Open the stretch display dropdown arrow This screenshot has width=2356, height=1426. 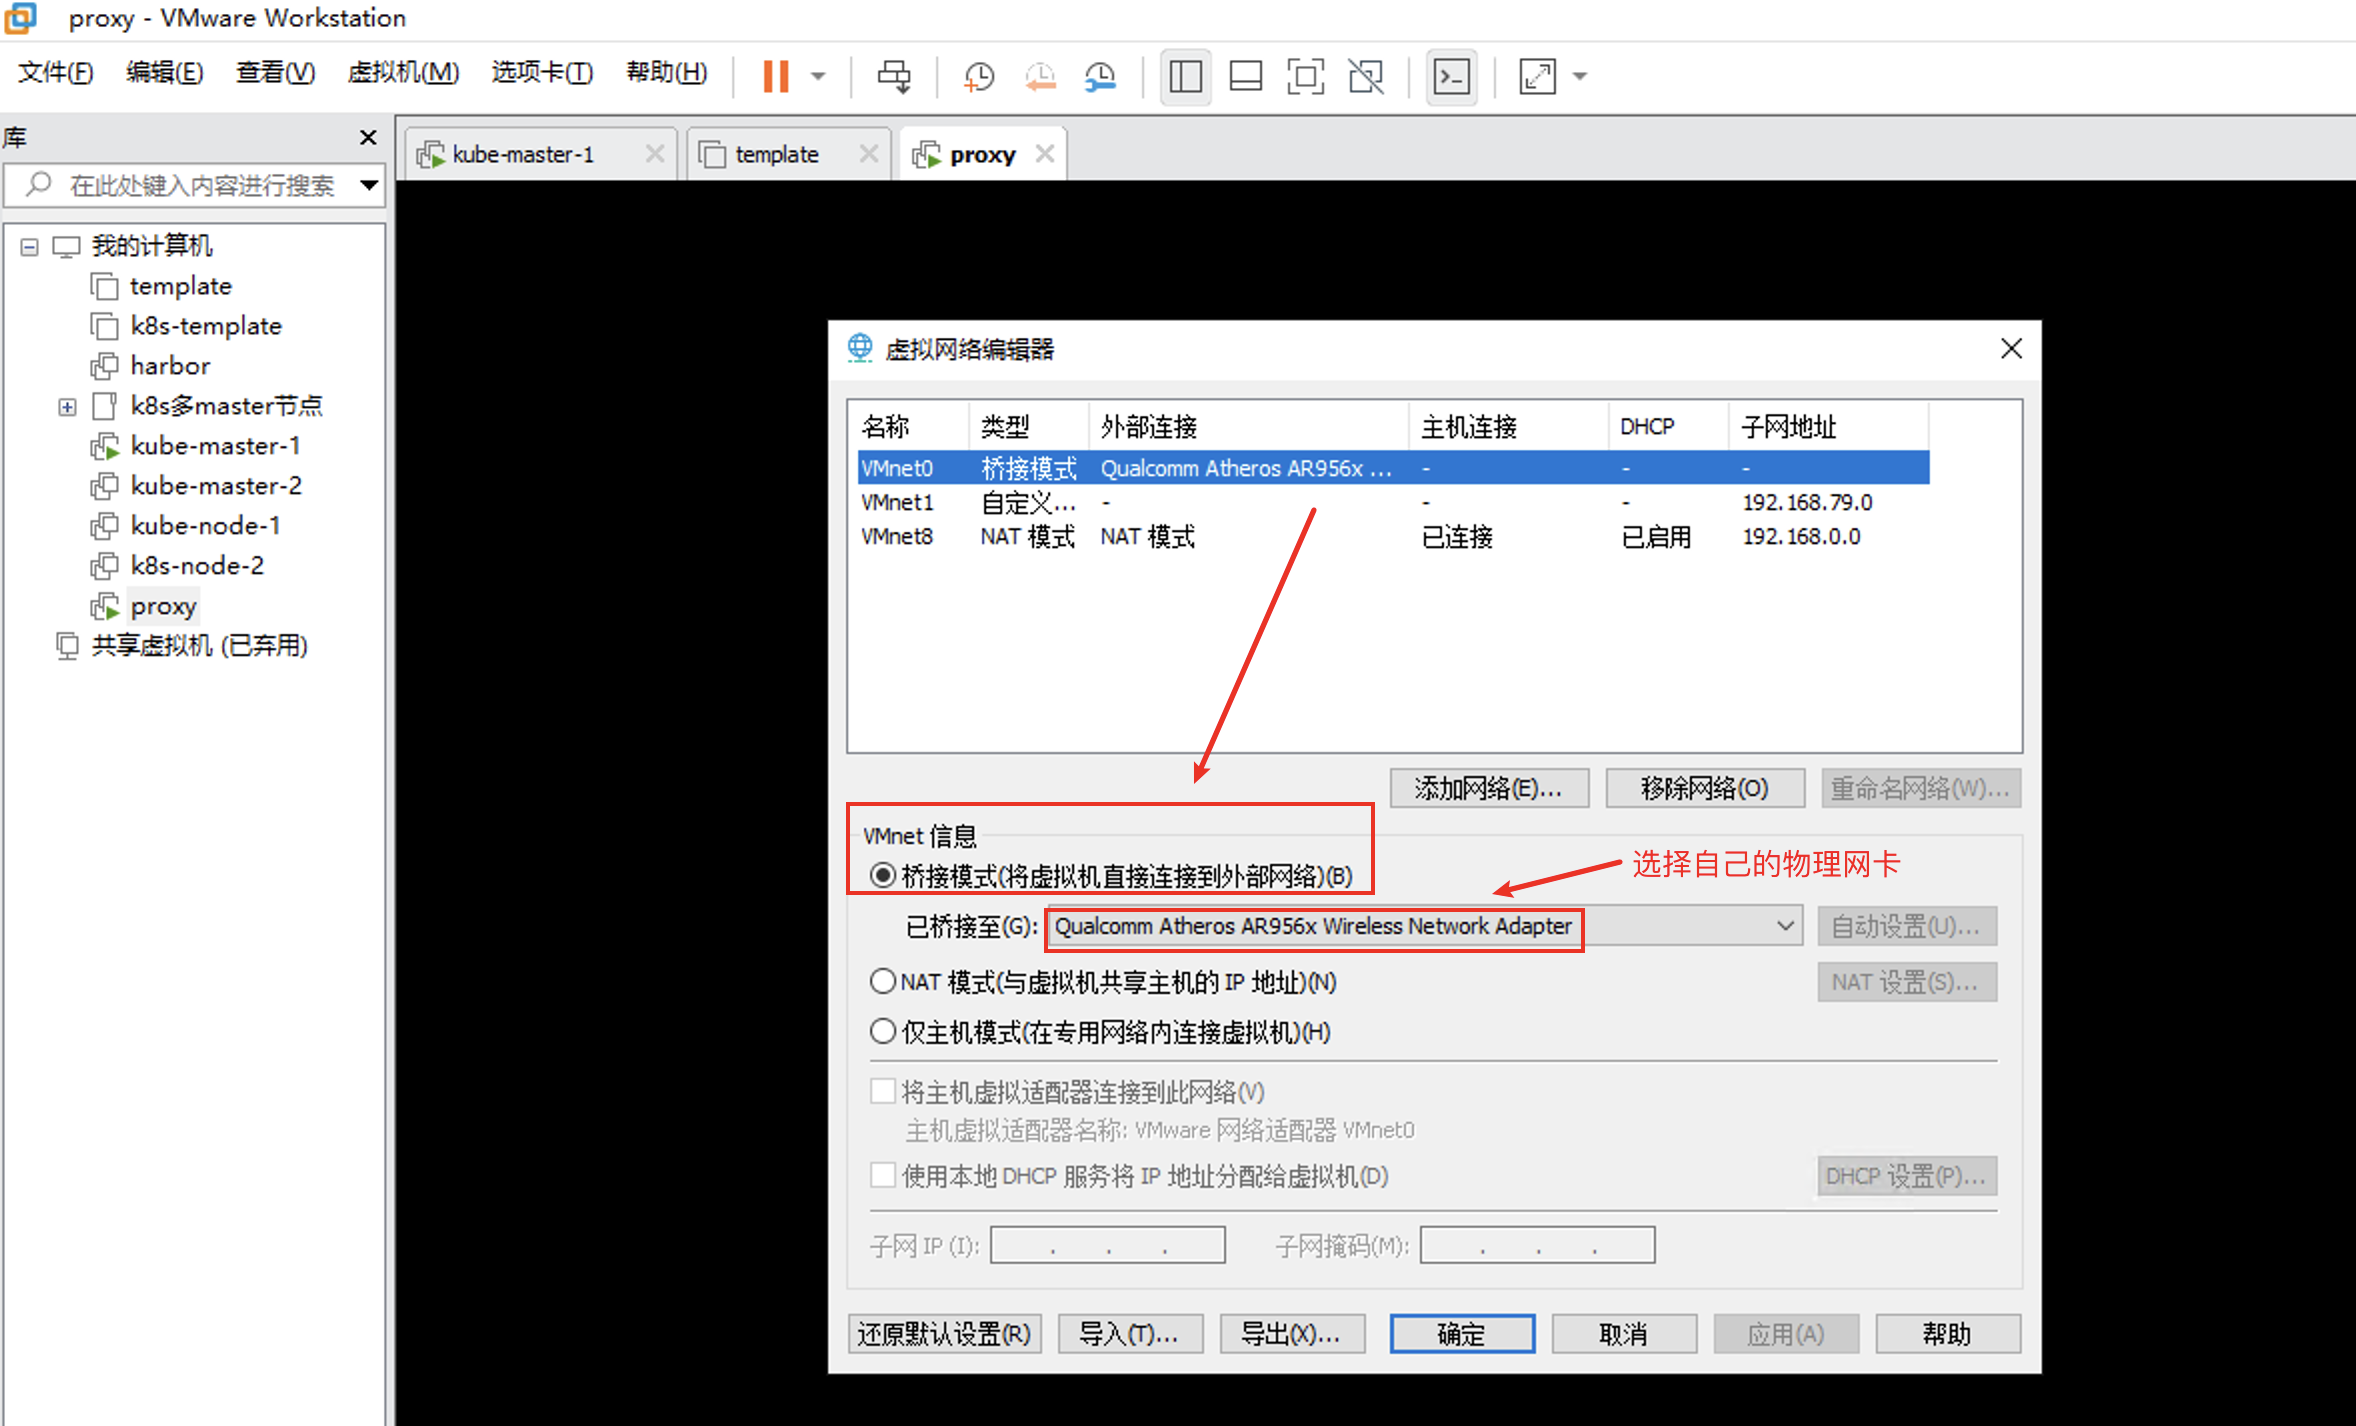(1580, 76)
